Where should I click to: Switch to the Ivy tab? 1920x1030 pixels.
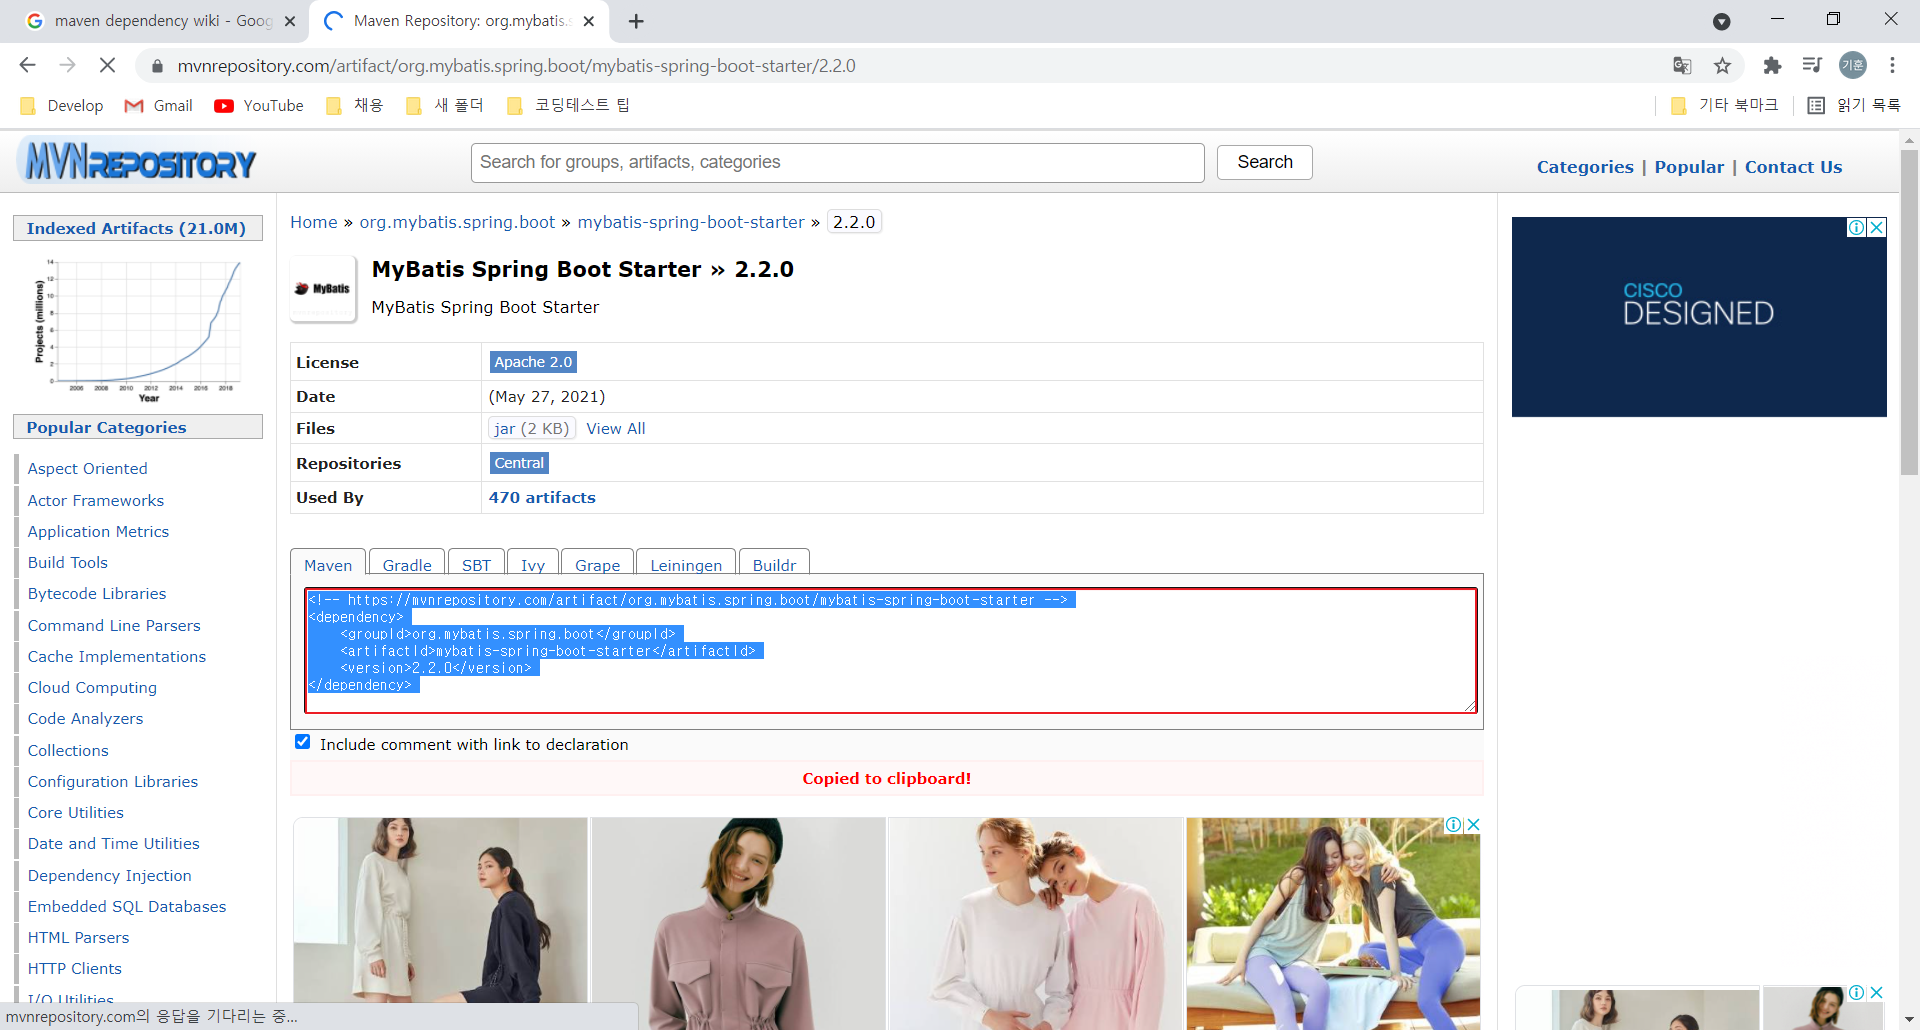(x=533, y=564)
